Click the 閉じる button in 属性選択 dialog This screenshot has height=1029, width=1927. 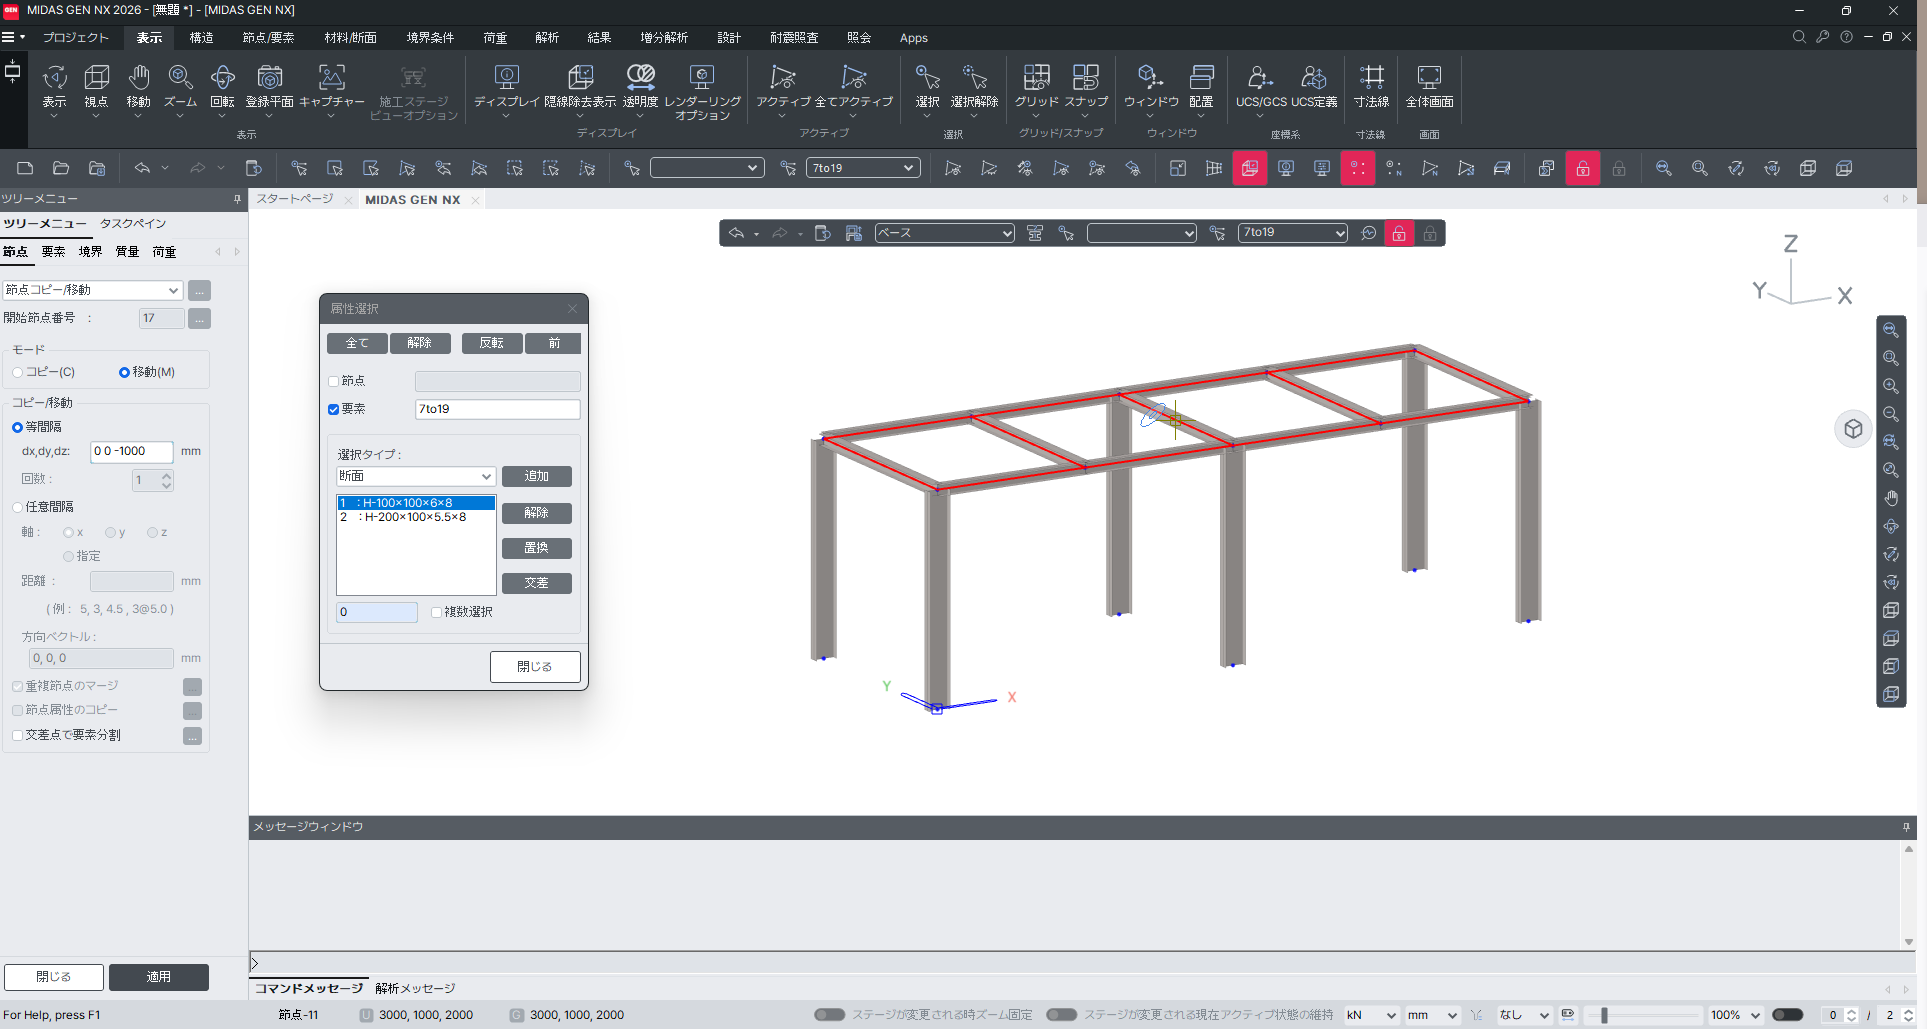pos(535,667)
